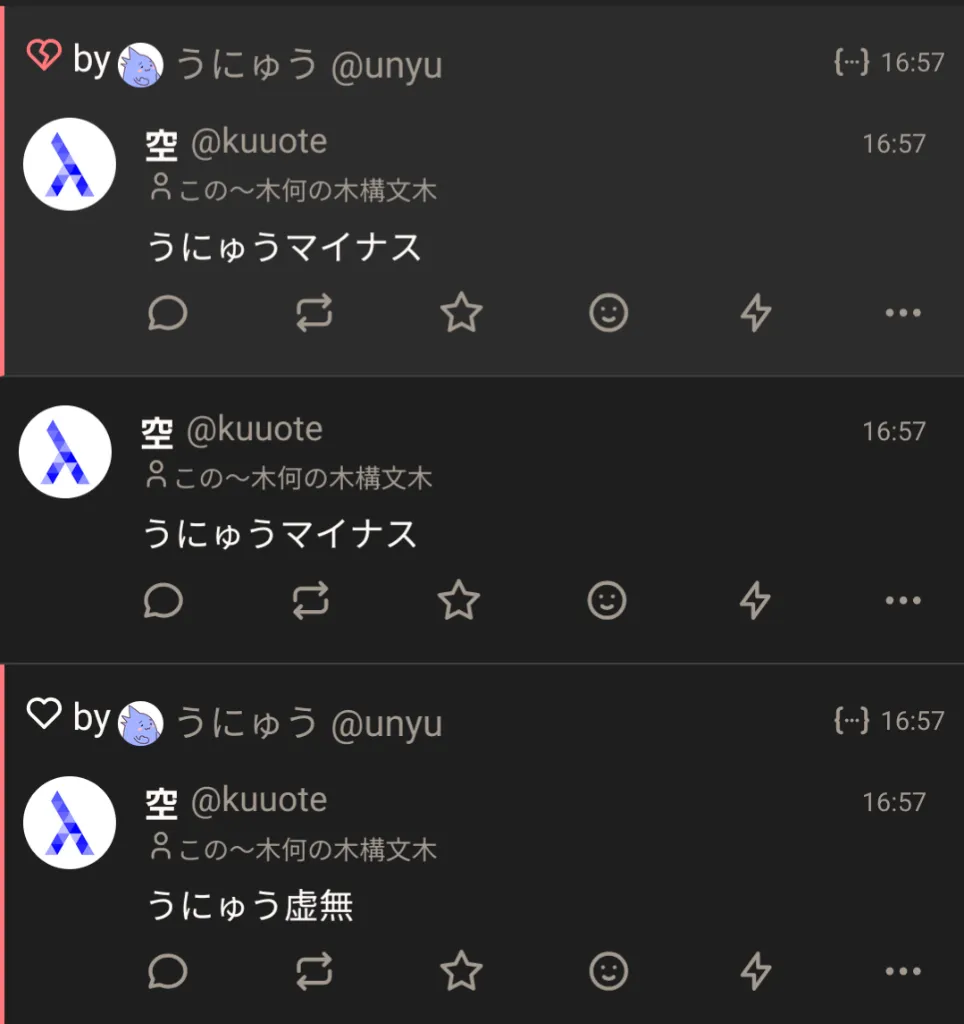This screenshot has width=964, height=1024.
Task: Open the three-dot menu on second post
Action: [x=903, y=600]
